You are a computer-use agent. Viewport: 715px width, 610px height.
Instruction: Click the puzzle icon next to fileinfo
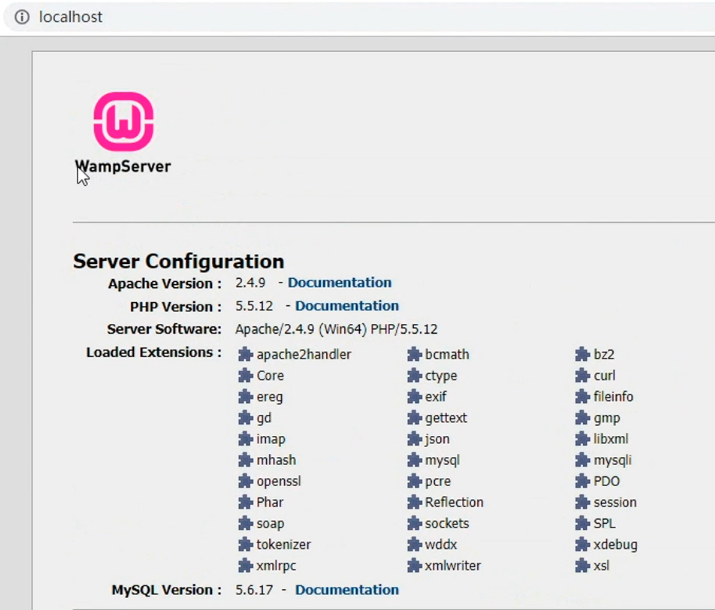[x=582, y=397]
